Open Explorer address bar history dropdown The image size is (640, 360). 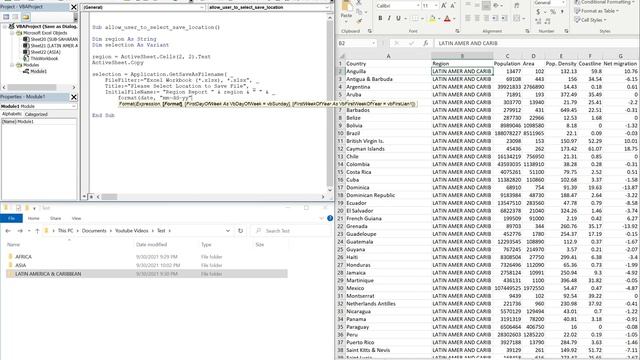tap(228, 231)
